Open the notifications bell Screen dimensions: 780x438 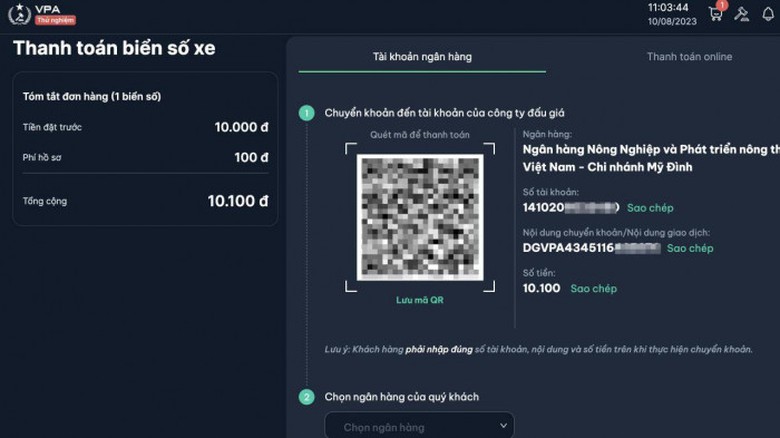click(x=768, y=14)
